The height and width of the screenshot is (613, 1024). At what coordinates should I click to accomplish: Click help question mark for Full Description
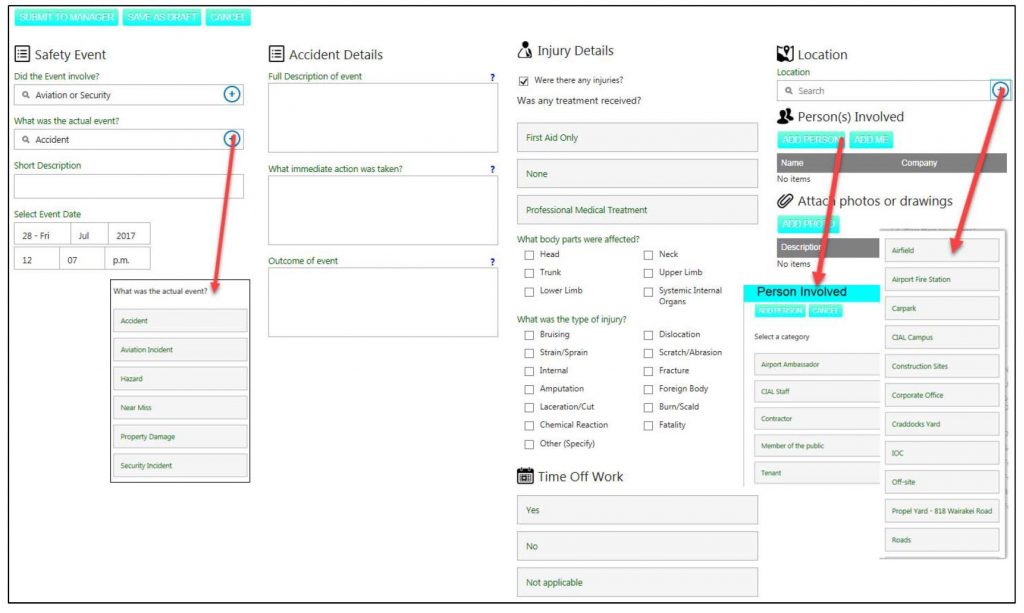pos(492,77)
